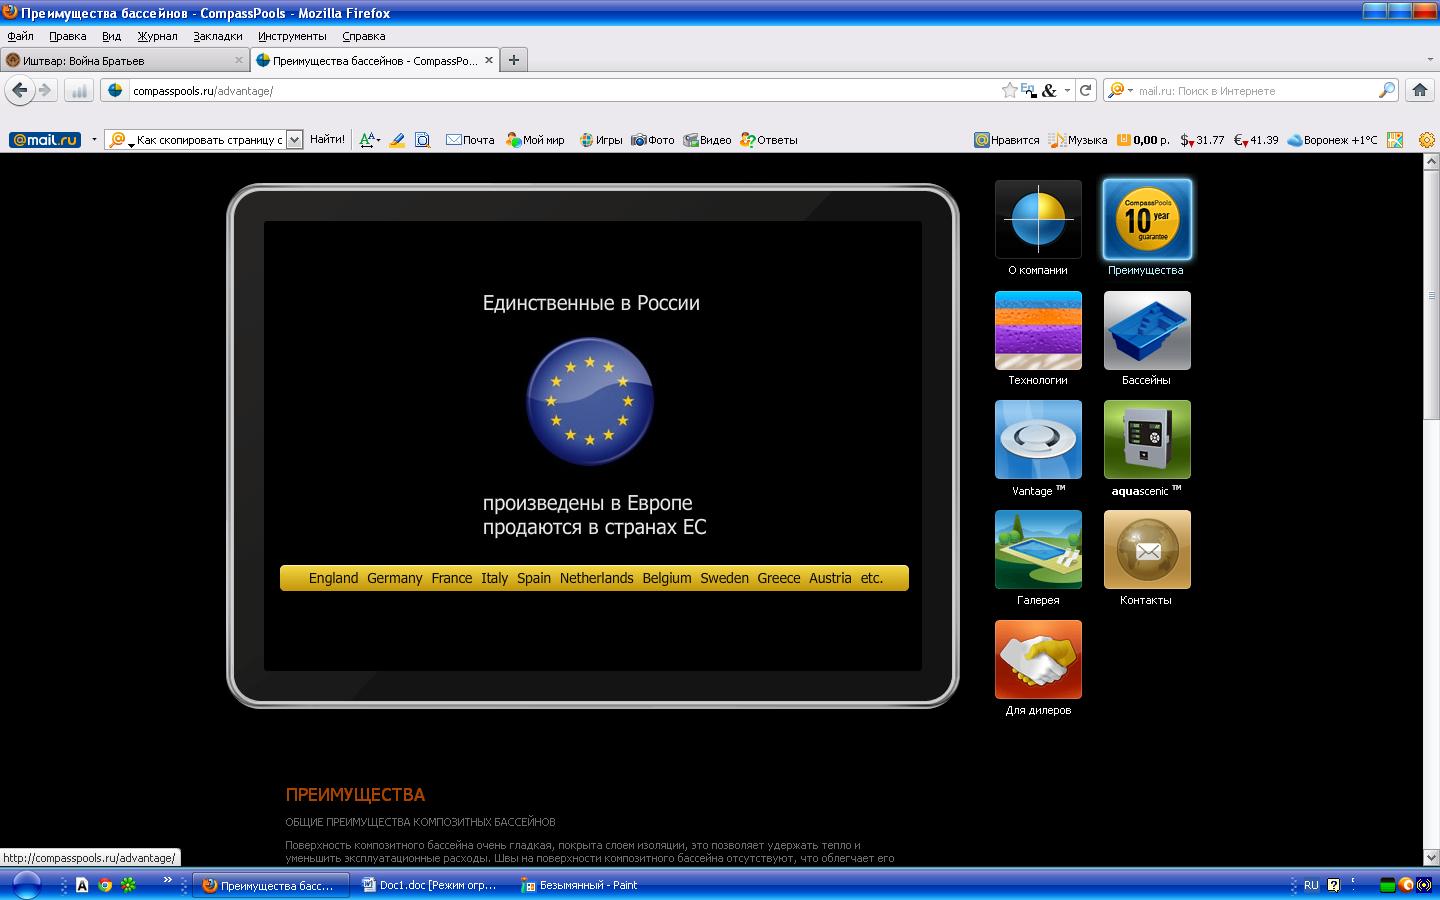Open the search engine selector dropdown
1440x900 pixels.
tap(1120, 90)
